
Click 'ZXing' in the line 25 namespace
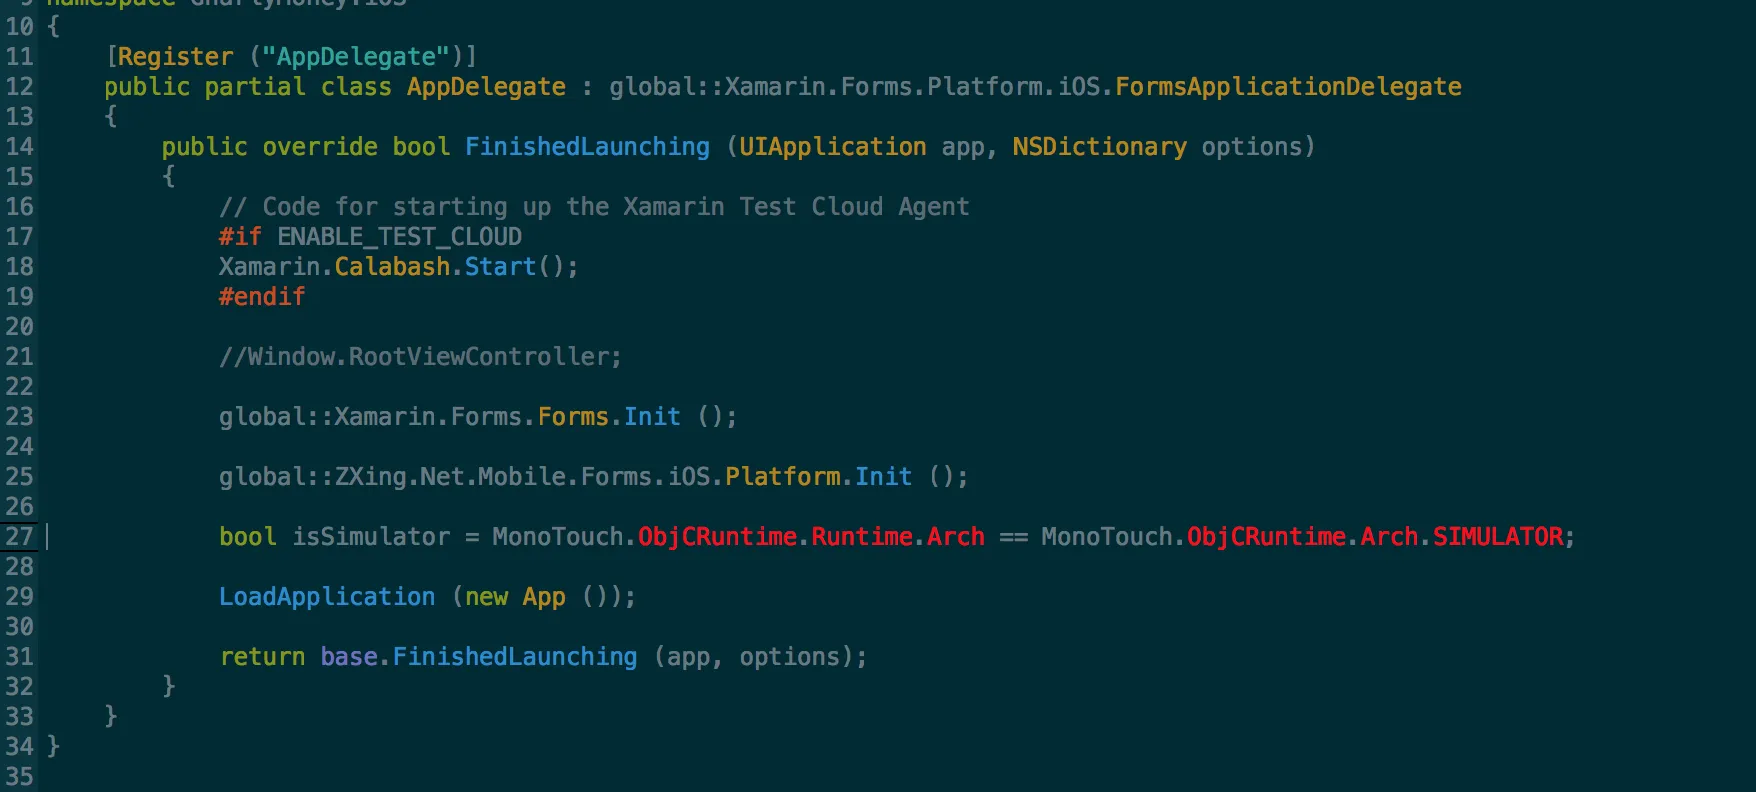tap(370, 477)
